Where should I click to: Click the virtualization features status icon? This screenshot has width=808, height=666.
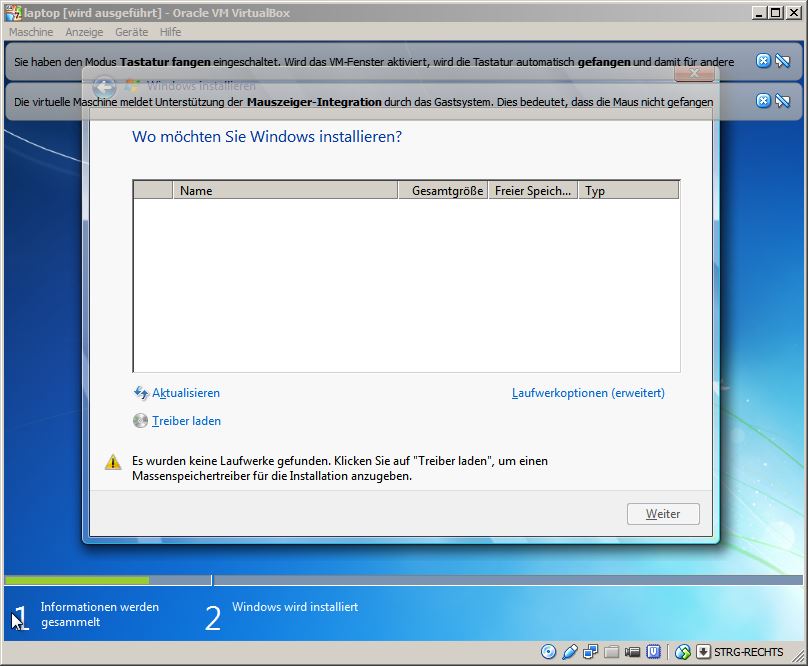tap(654, 652)
